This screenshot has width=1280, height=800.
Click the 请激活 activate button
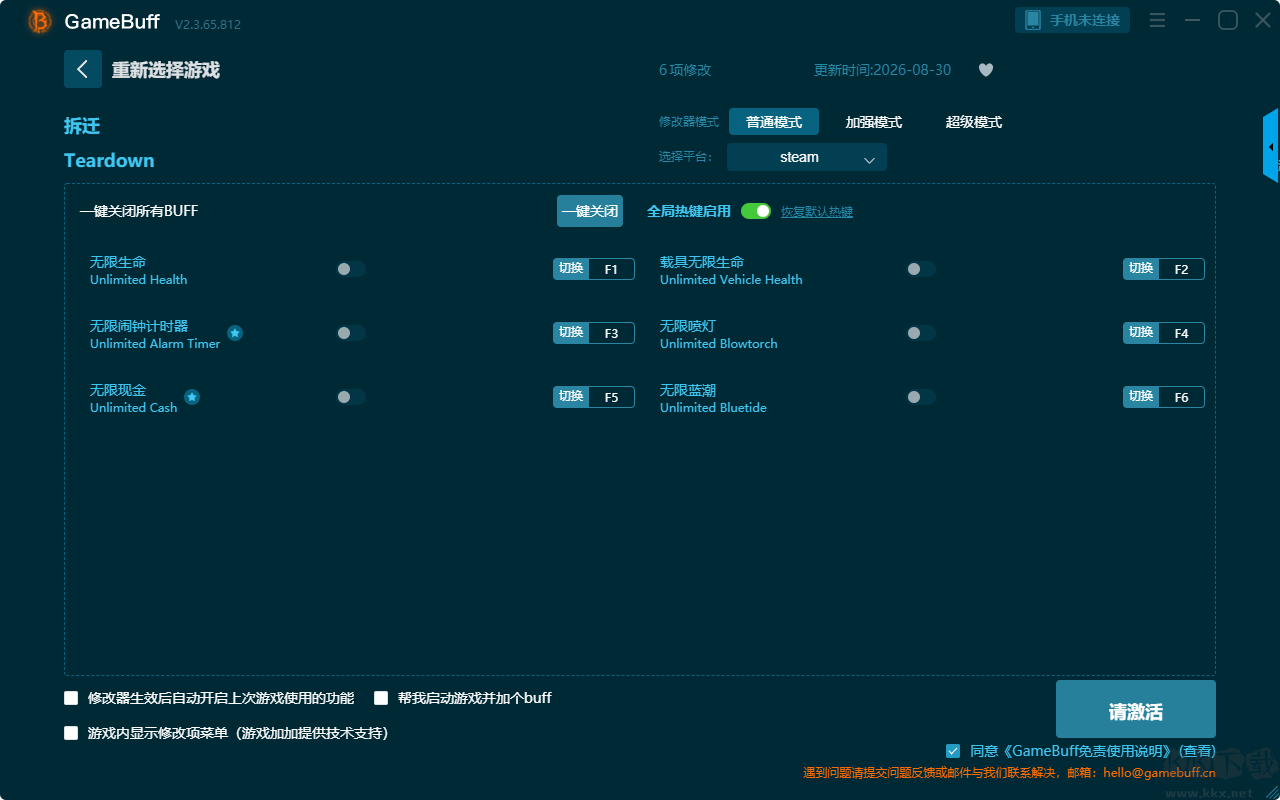pyautogui.click(x=1136, y=709)
